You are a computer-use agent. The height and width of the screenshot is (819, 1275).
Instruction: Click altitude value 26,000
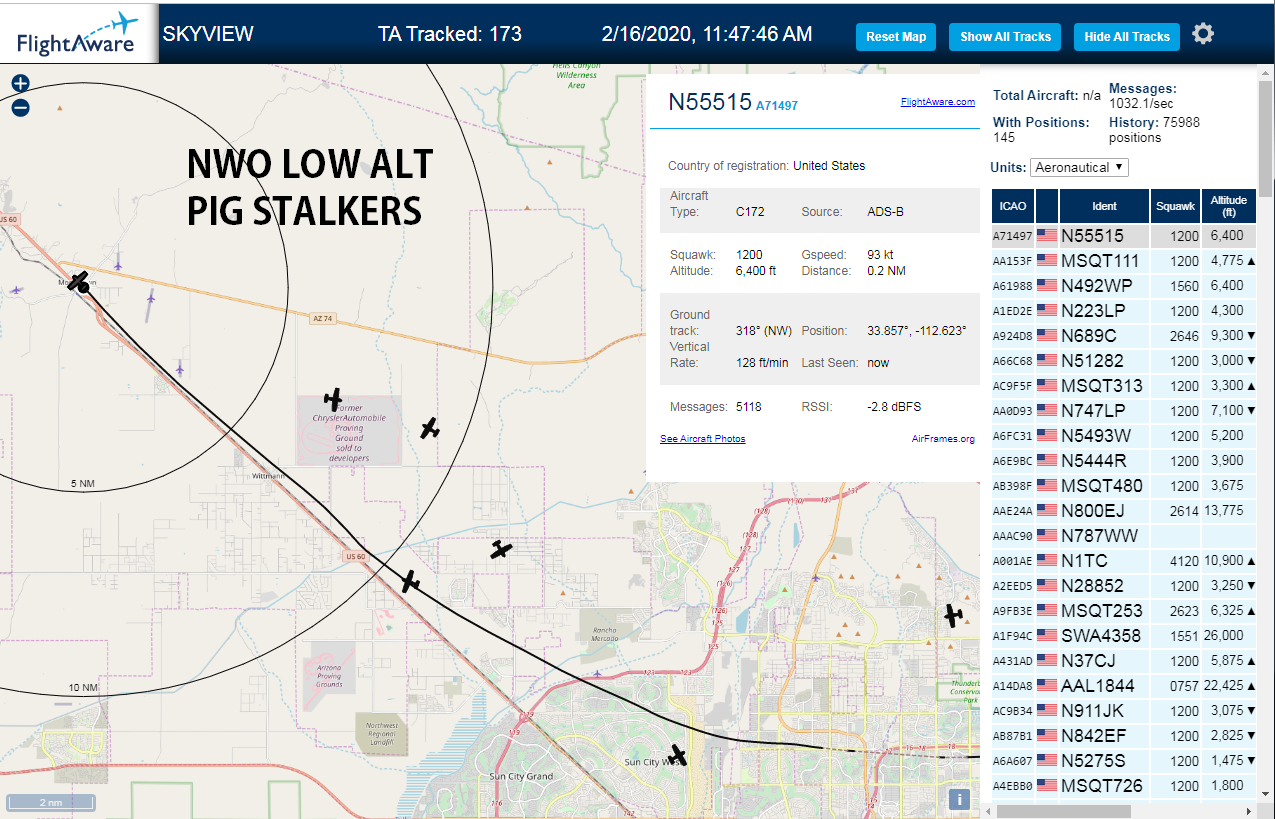tap(1223, 636)
